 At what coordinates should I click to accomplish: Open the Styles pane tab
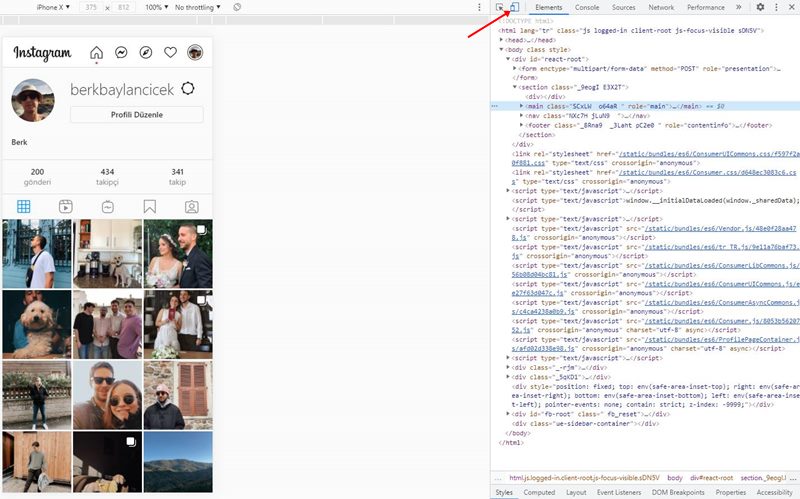tap(504, 492)
